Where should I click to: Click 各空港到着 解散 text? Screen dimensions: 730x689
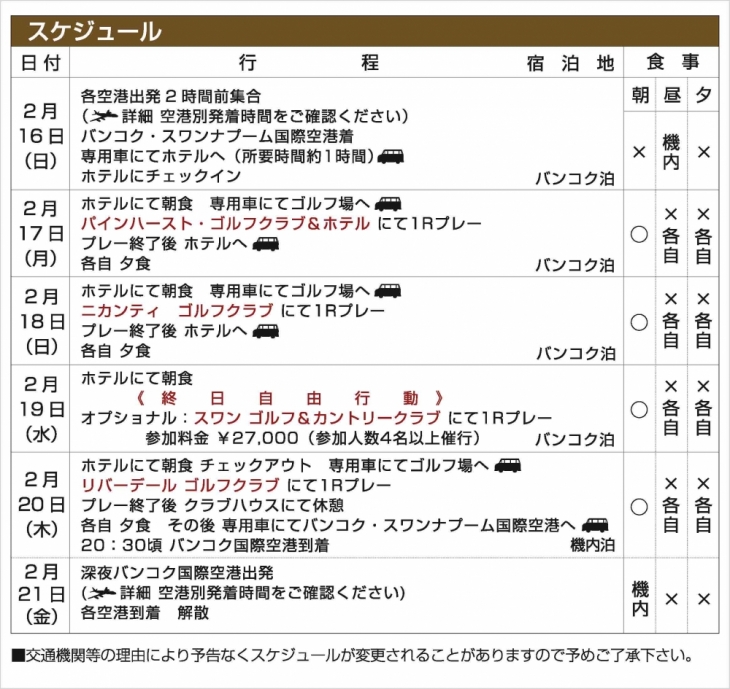point(145,613)
